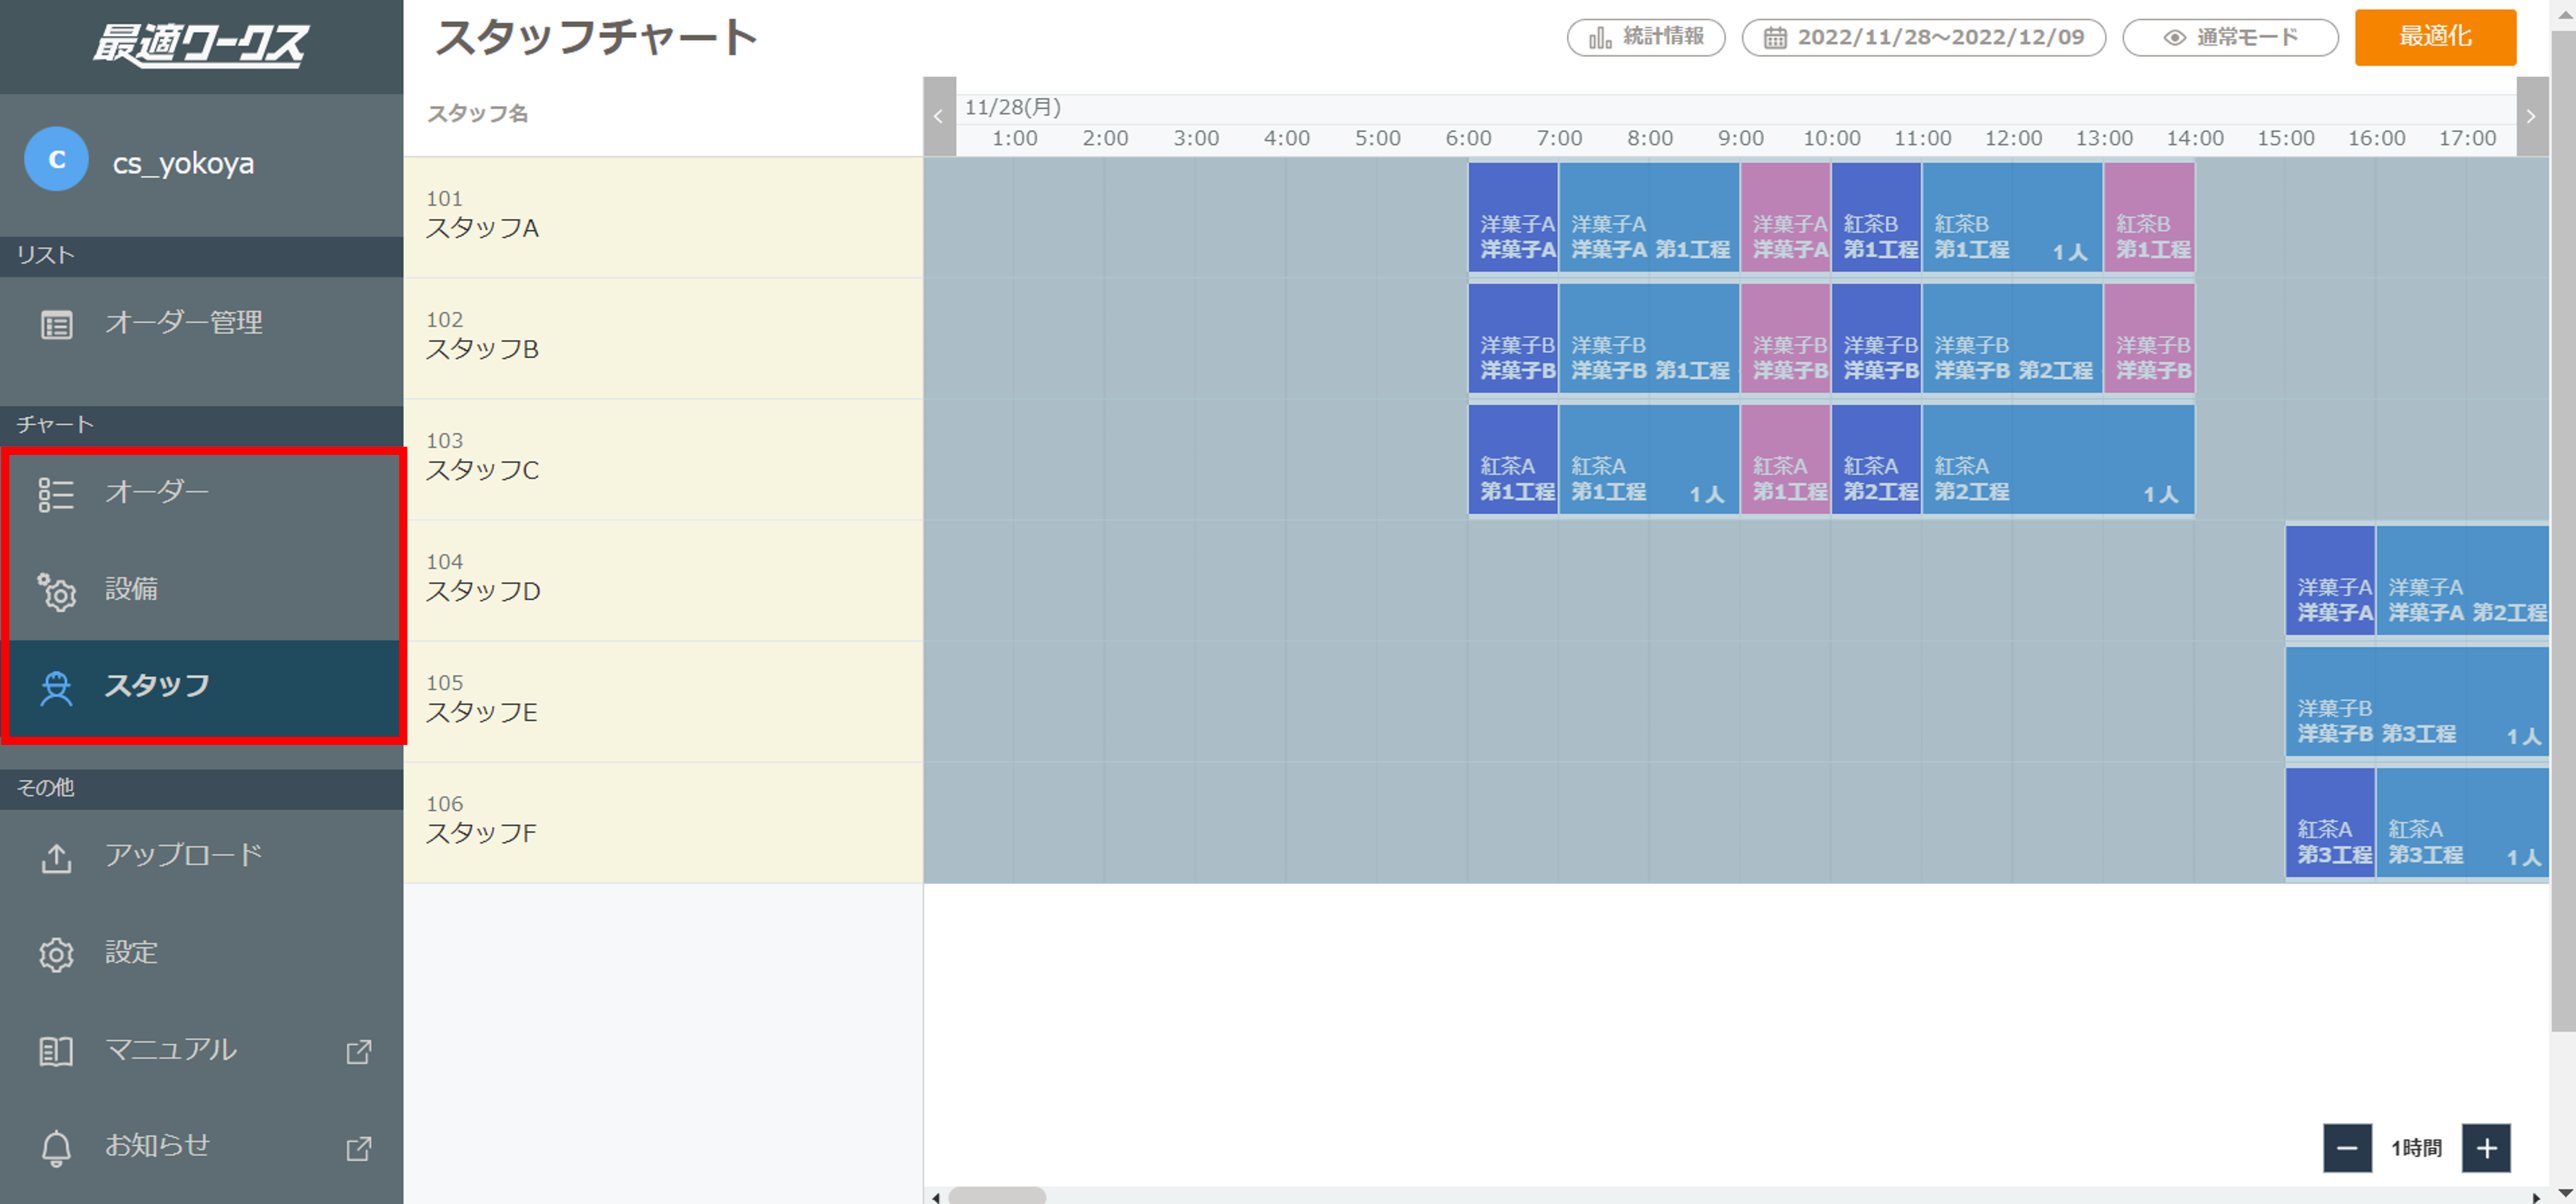Select the 106 スタッフF row
Viewport: 2576px width, 1204px height.
pos(663,822)
